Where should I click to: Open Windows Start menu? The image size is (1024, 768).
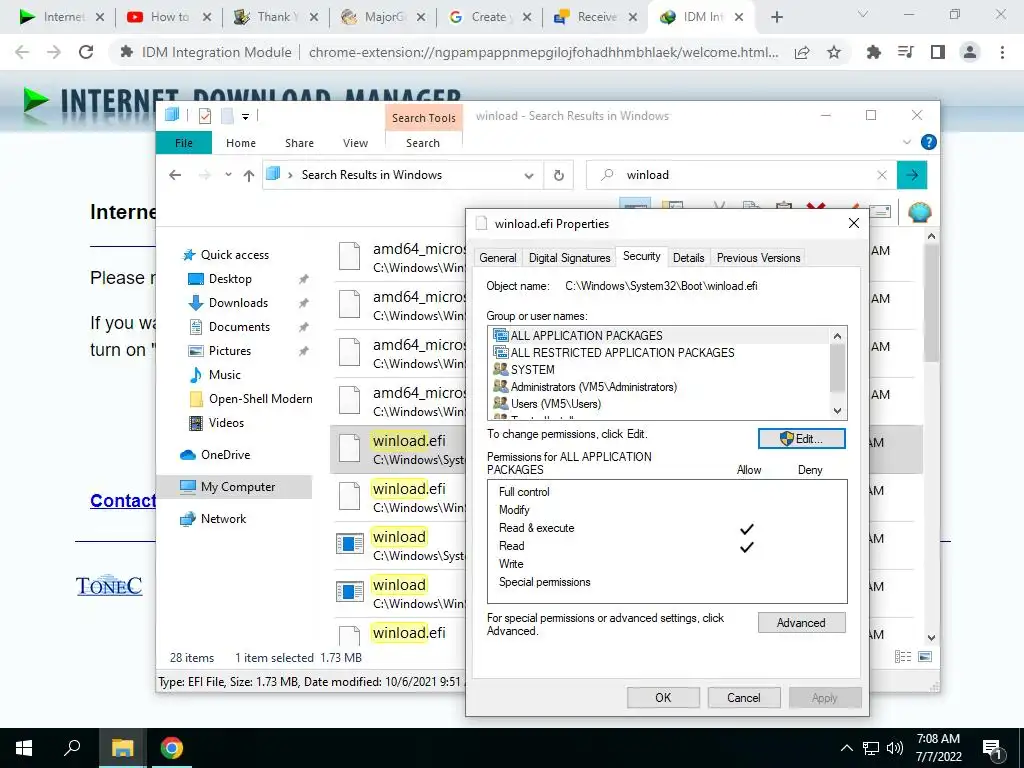click(24, 748)
